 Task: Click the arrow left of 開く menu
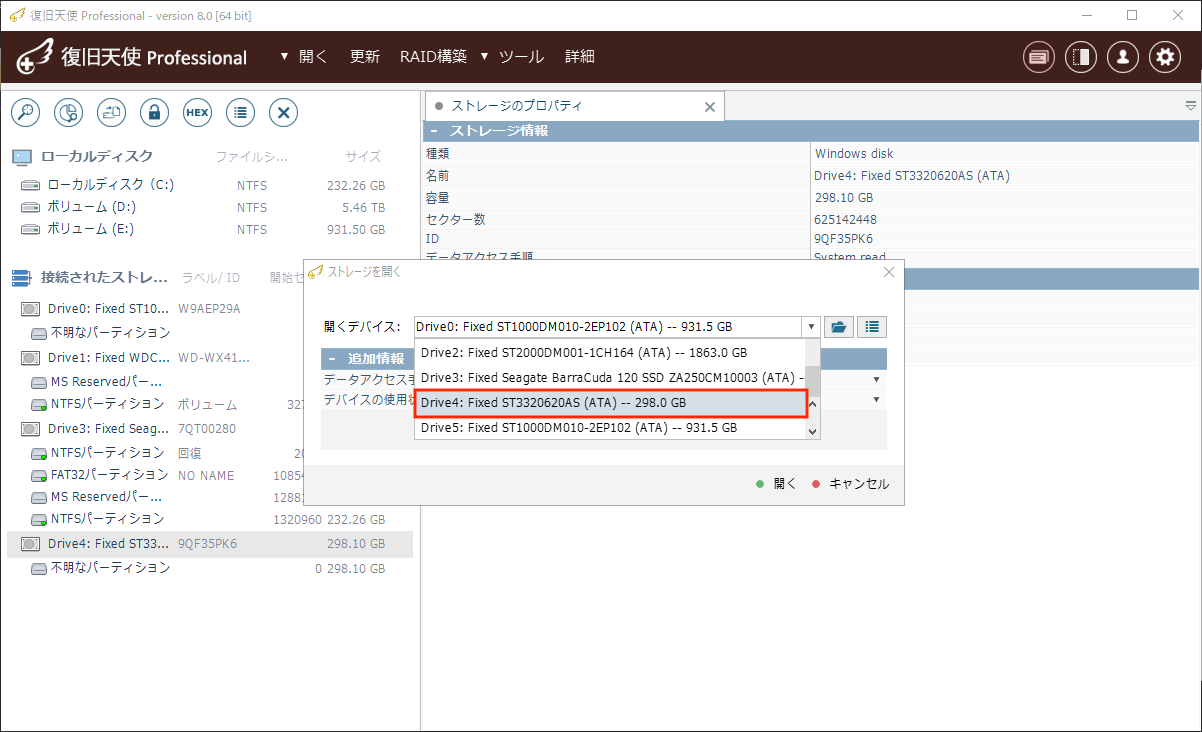tap(284, 56)
